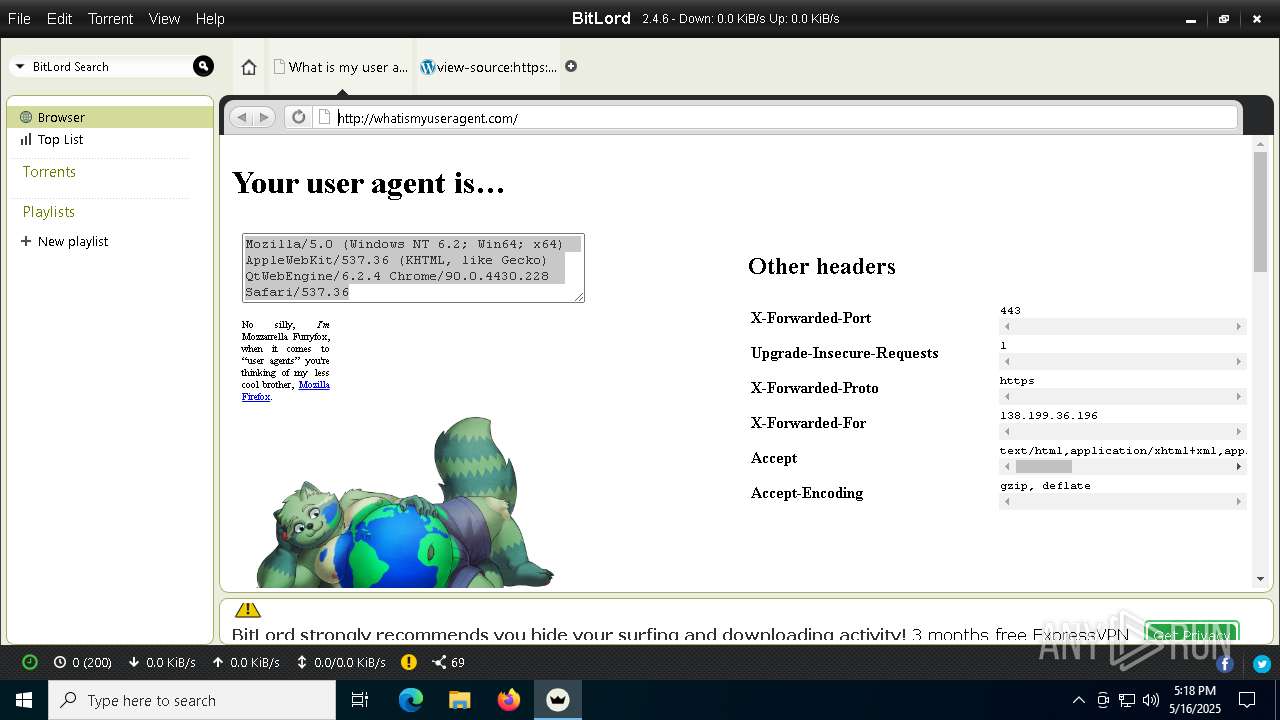Select Browser in the sidebar
This screenshot has height=720, width=1280.
(110, 117)
